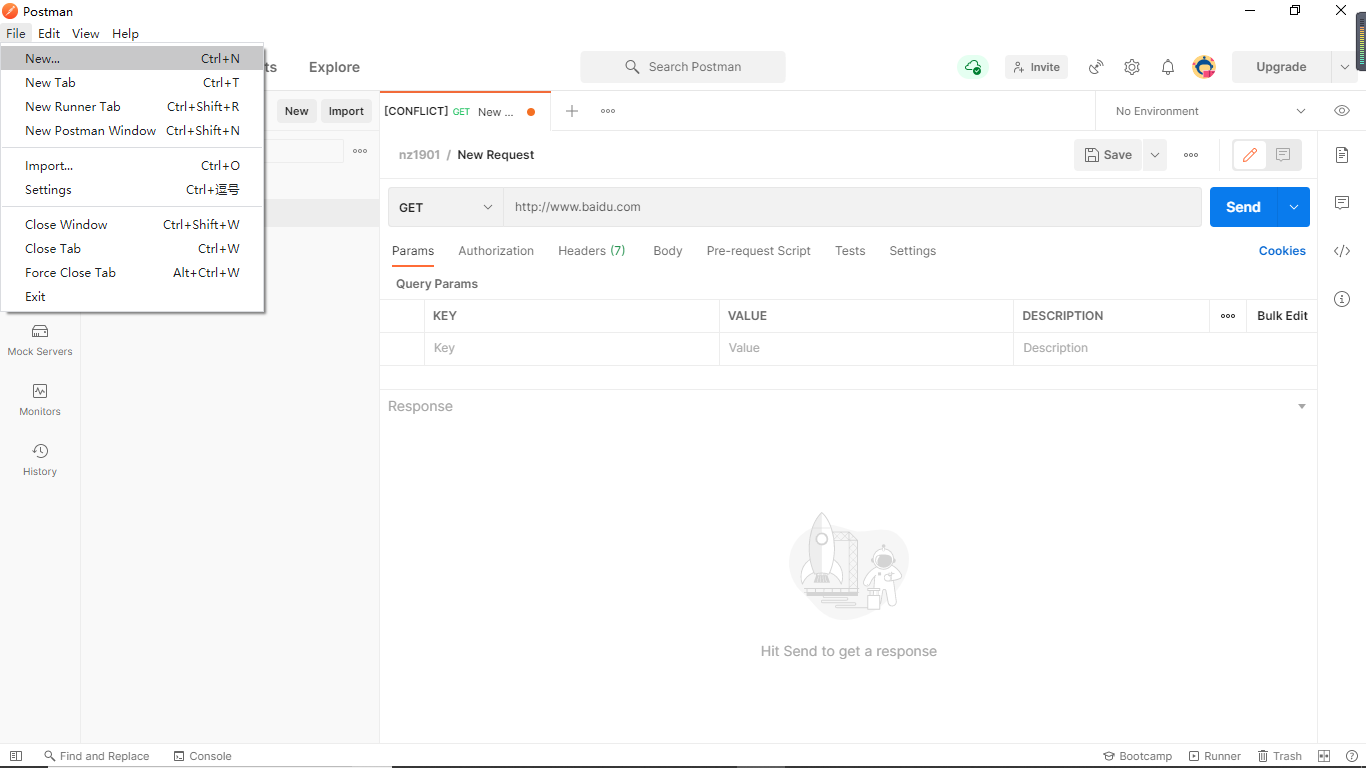Open Trash in status bar
Viewport: 1366px width, 768px height.
tap(1280, 756)
